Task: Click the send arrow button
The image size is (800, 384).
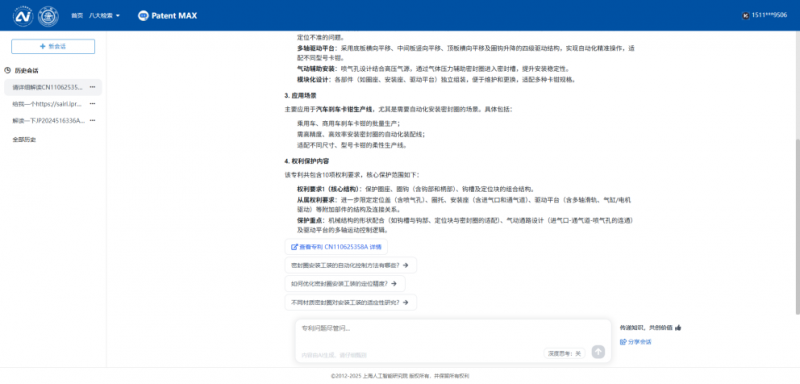Action: 598,351
